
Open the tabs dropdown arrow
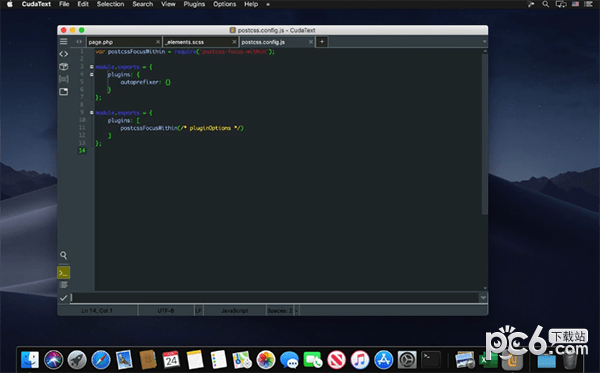click(x=484, y=42)
